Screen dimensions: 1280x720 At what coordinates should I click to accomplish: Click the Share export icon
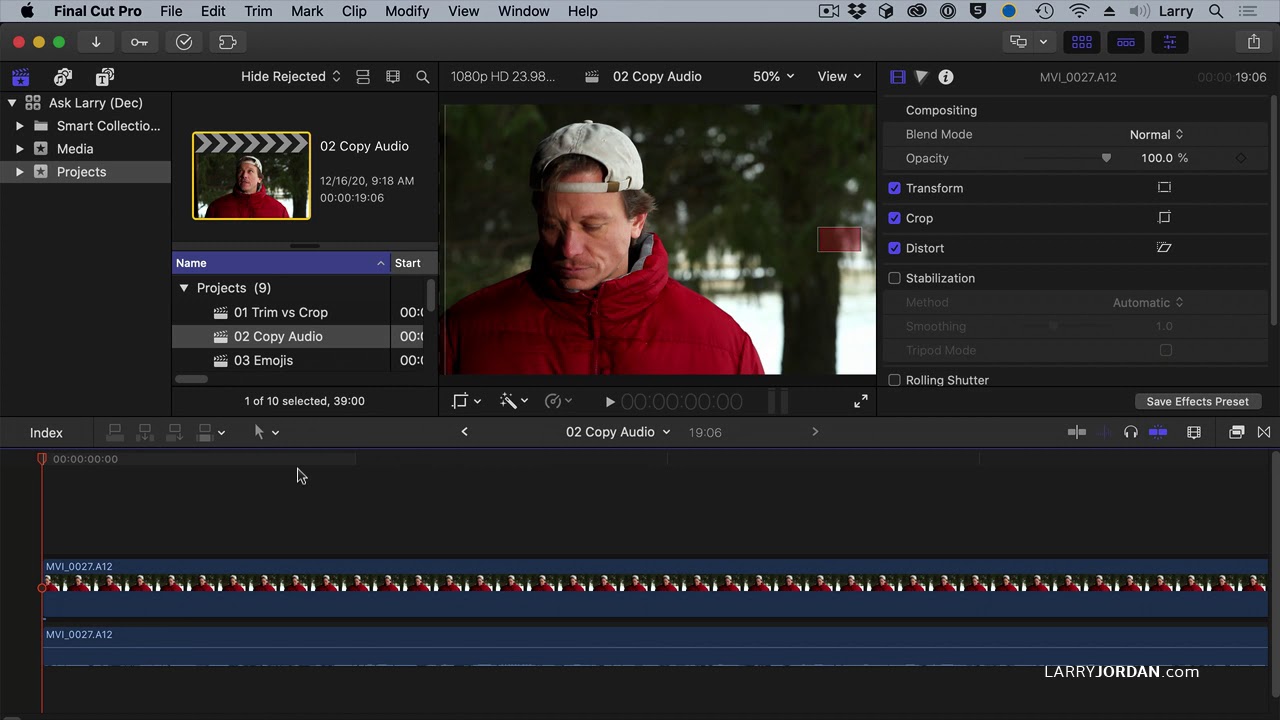click(1254, 42)
